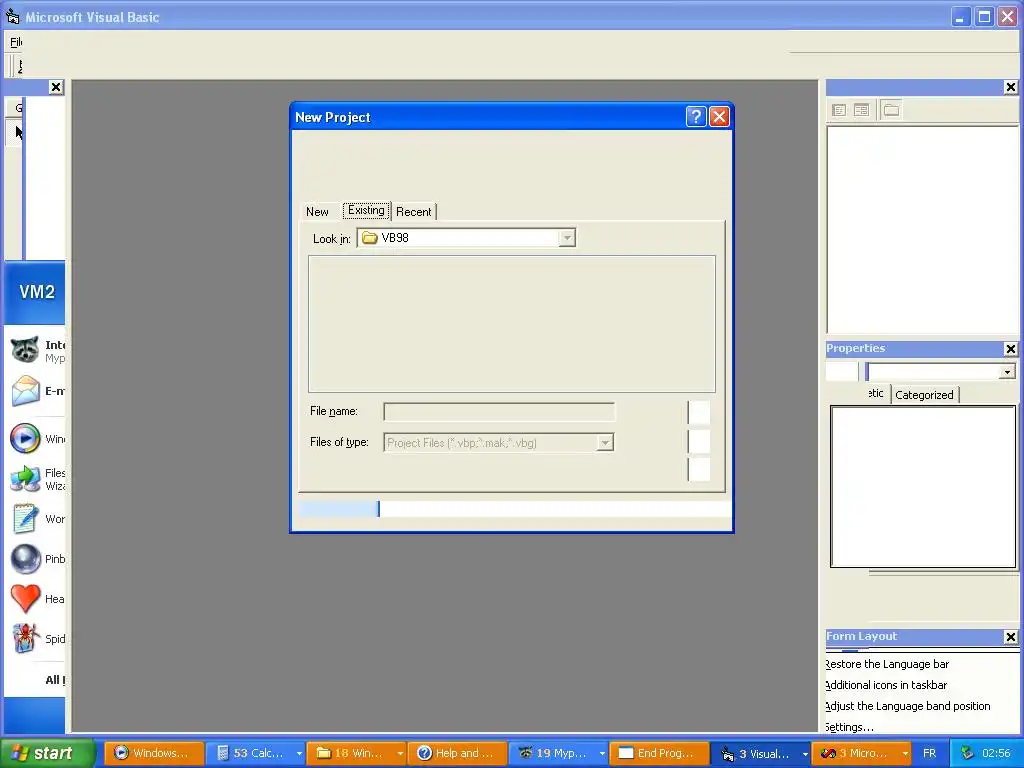Switch to Help and Support taskbar button
Image resolution: width=1024 pixels, height=768 pixels.
click(x=458, y=753)
